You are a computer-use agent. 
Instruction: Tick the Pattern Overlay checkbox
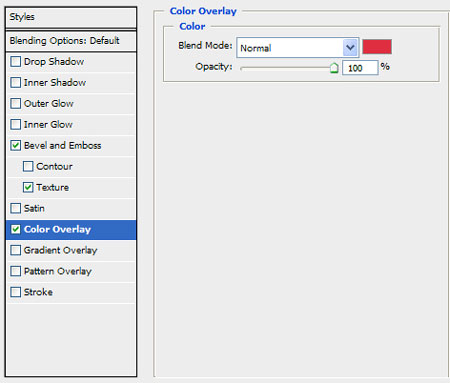[15, 271]
